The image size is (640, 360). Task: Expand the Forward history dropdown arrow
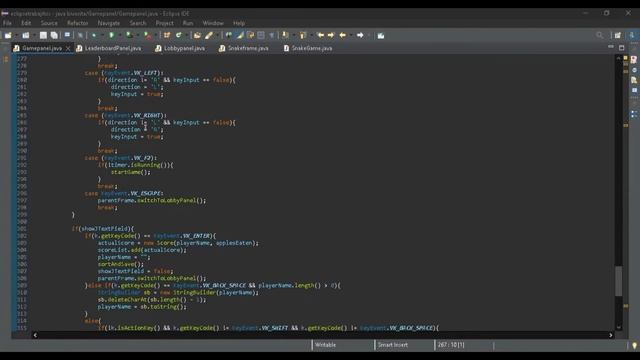coord(369,36)
